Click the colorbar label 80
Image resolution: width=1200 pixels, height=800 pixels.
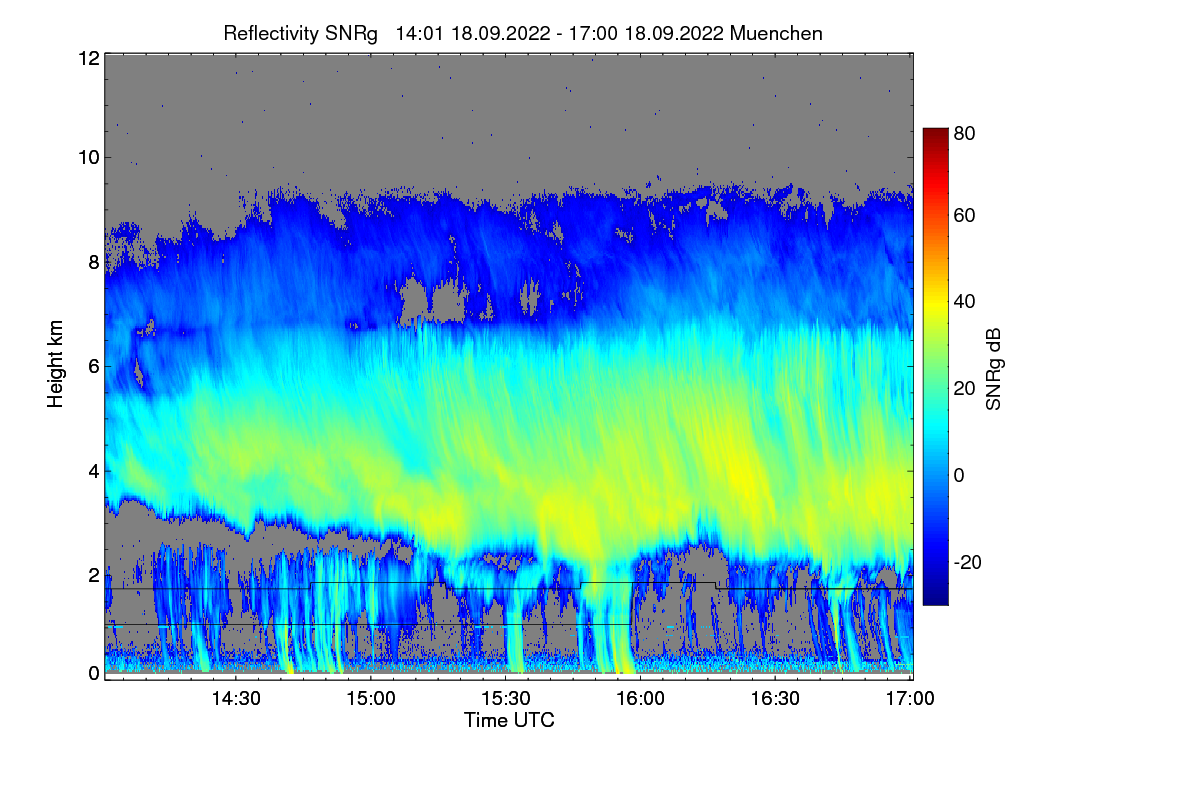point(965,132)
